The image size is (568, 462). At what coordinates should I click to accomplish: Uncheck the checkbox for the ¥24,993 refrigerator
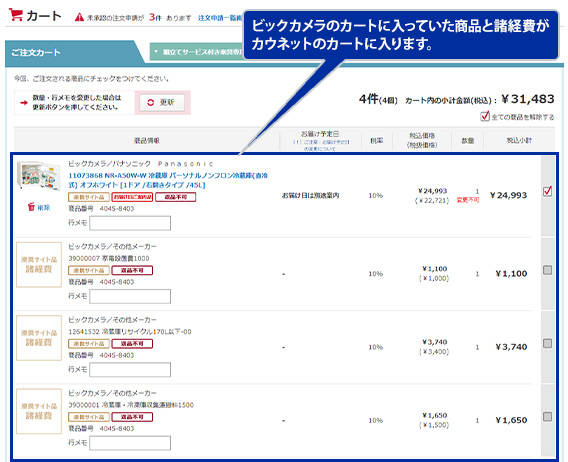(x=547, y=191)
